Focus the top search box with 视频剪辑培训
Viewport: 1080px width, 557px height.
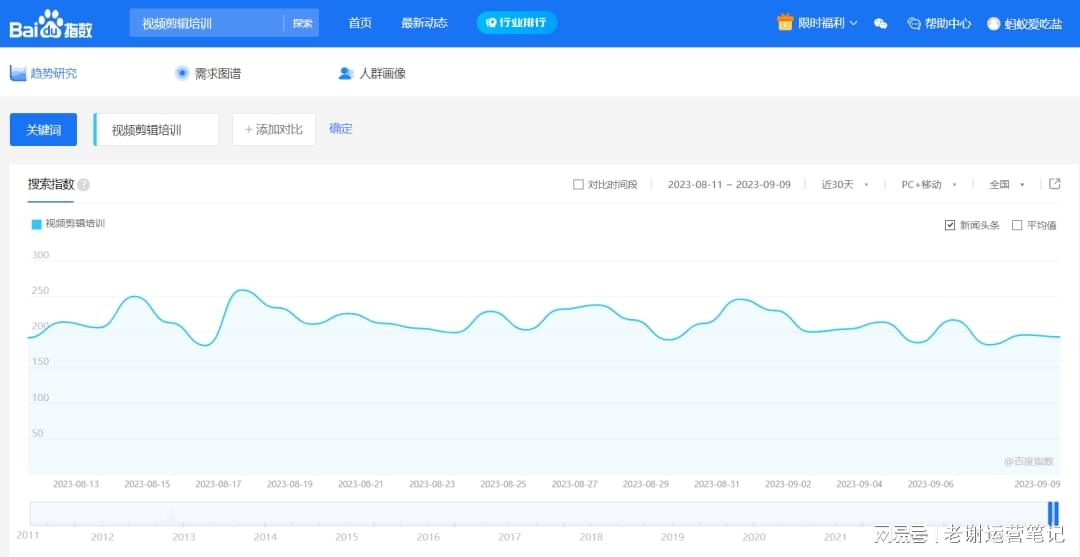(x=206, y=23)
